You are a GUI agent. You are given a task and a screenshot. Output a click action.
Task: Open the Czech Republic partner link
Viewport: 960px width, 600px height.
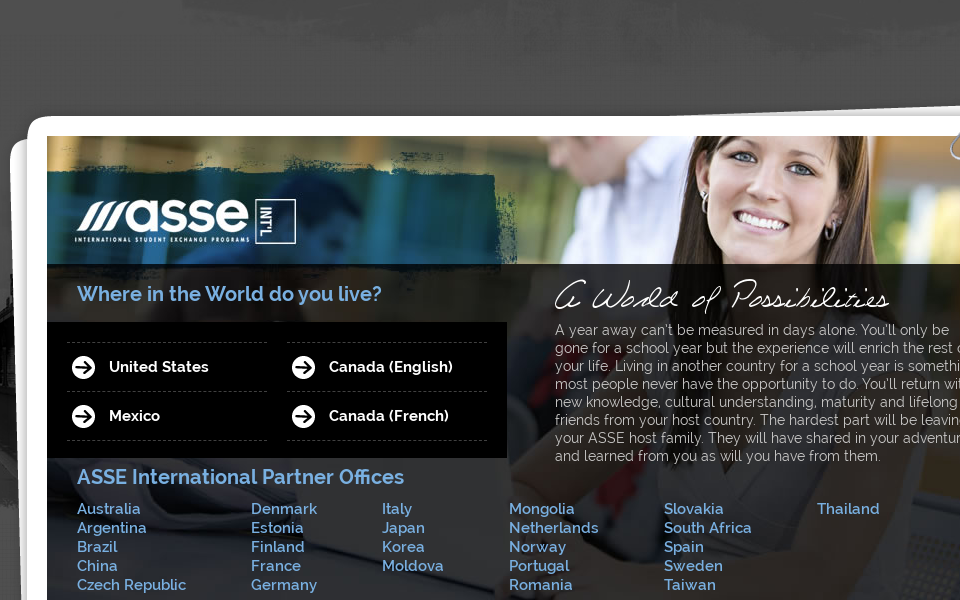click(131, 585)
